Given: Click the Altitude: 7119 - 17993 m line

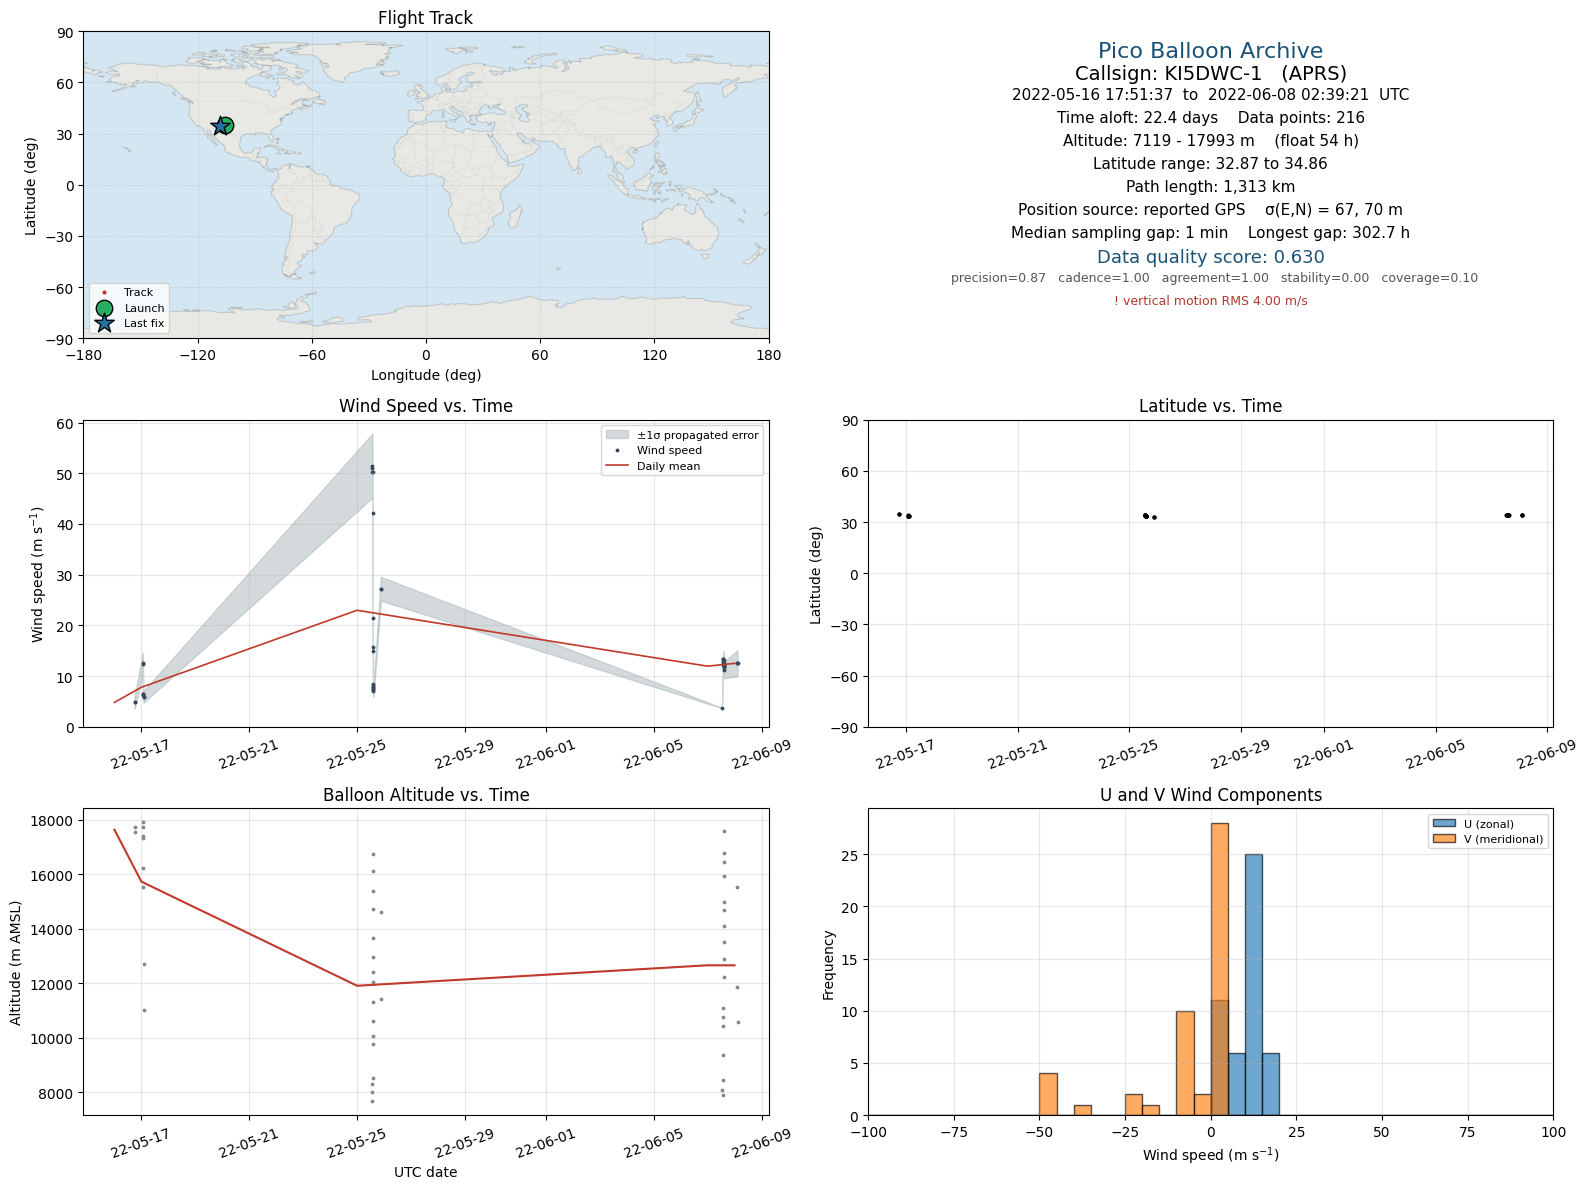Looking at the screenshot, I should (x=1210, y=141).
